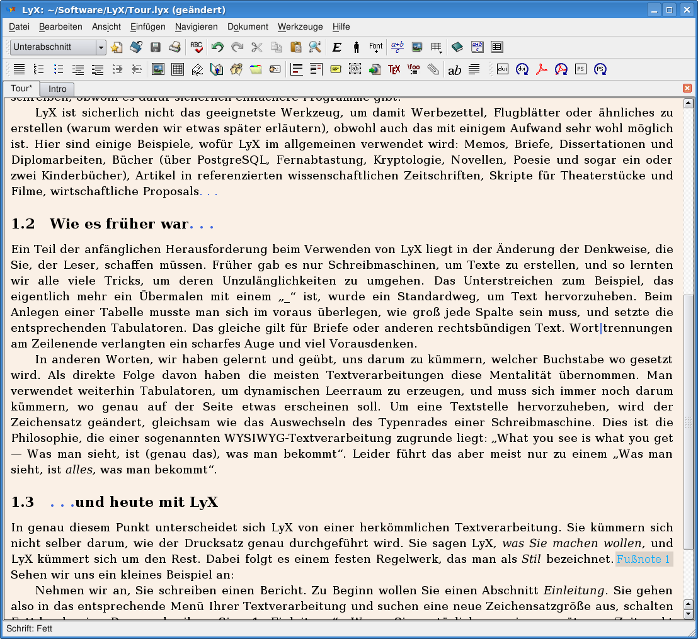
Task: Click the vertical scrollbar down arrow
Action: [688, 614]
